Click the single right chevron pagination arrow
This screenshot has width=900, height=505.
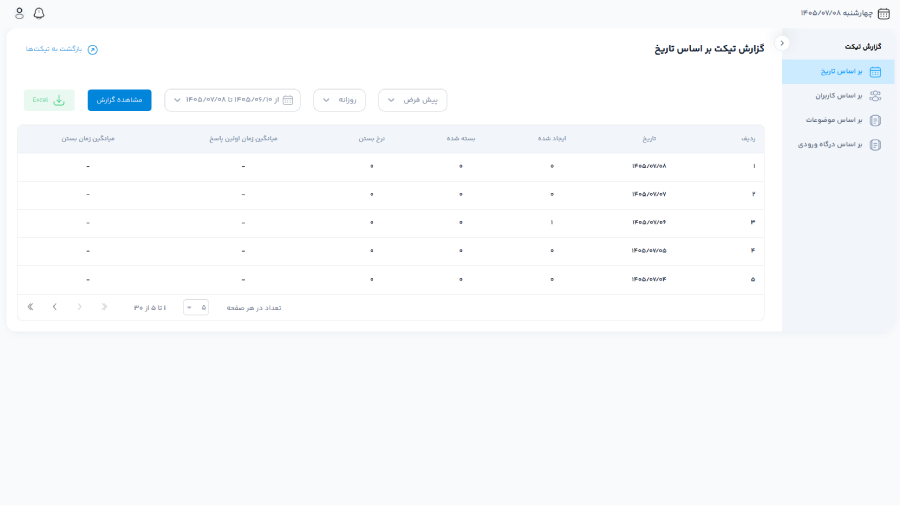point(80,307)
